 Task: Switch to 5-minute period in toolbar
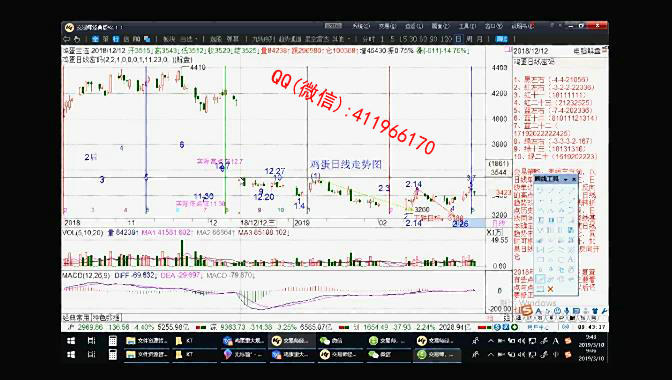(393, 39)
